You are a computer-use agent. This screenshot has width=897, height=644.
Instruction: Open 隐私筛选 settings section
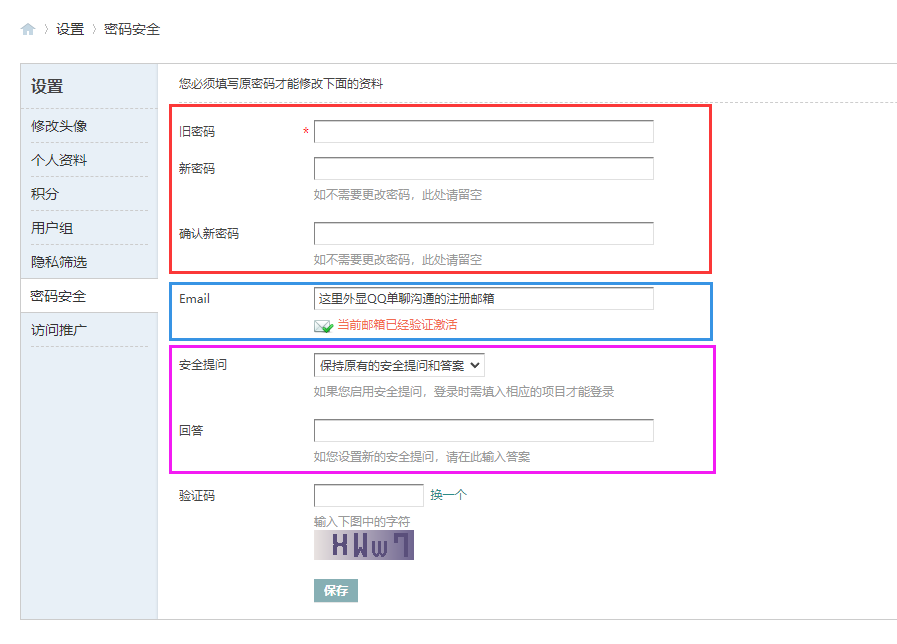(x=59, y=262)
